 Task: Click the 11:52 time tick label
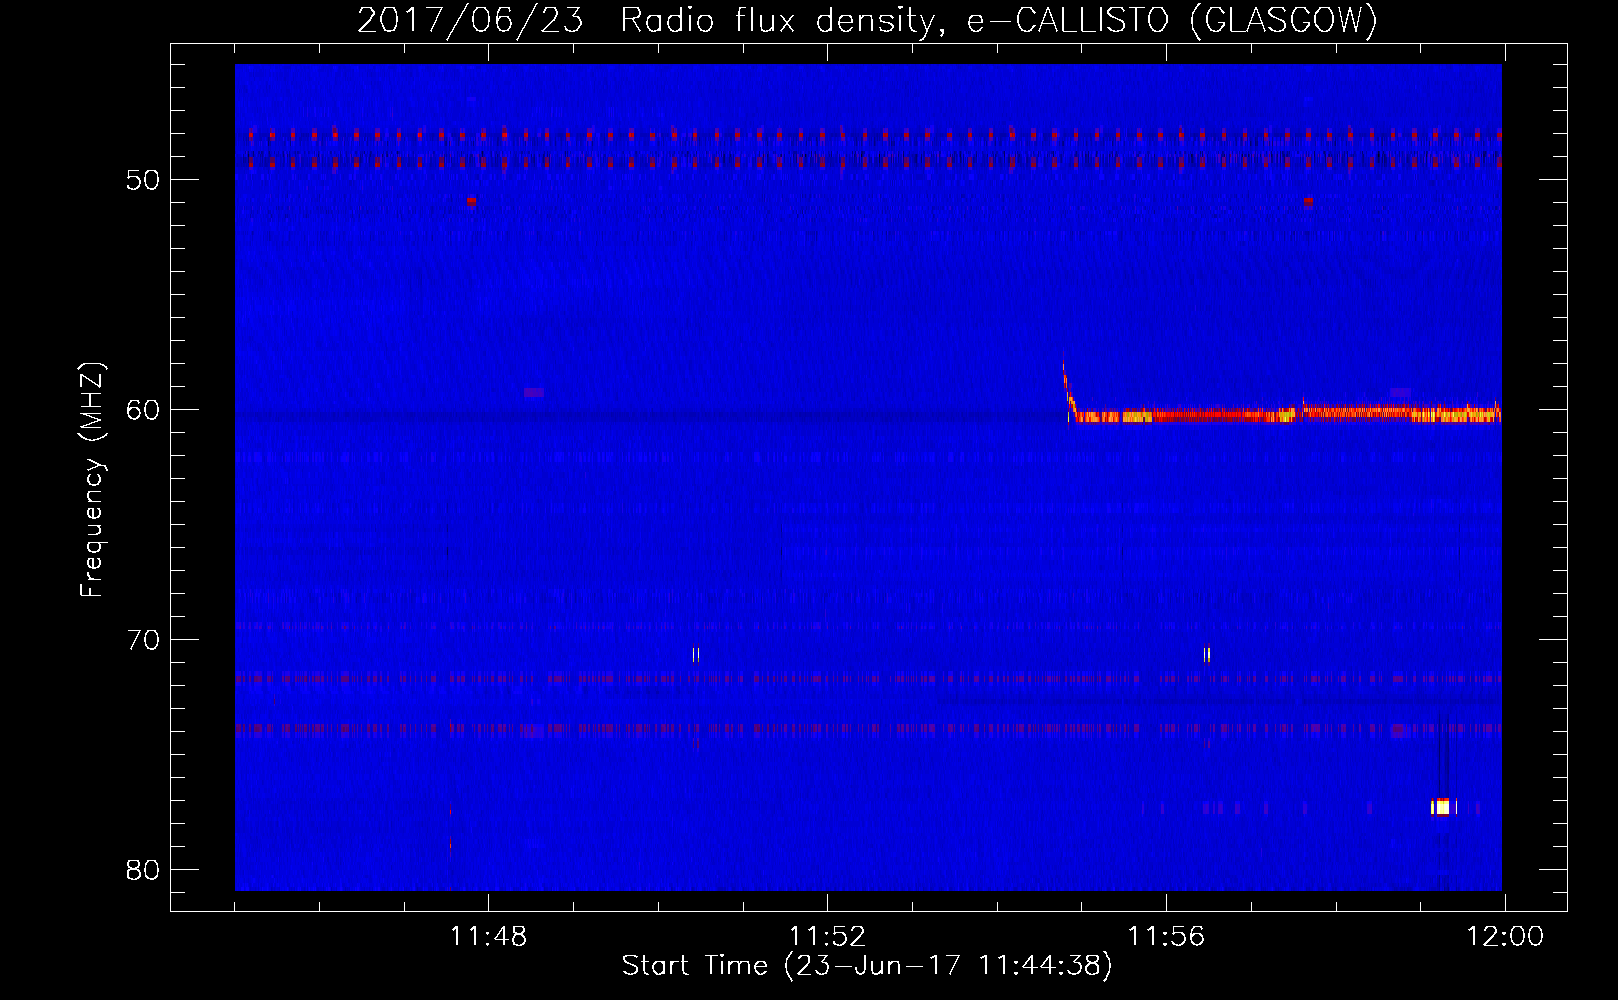coord(827,937)
